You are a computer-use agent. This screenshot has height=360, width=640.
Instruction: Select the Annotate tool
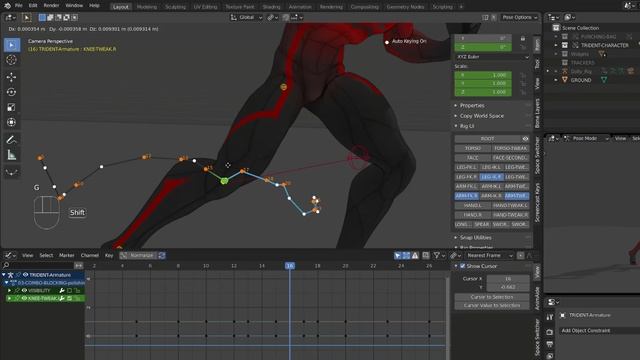point(11,140)
